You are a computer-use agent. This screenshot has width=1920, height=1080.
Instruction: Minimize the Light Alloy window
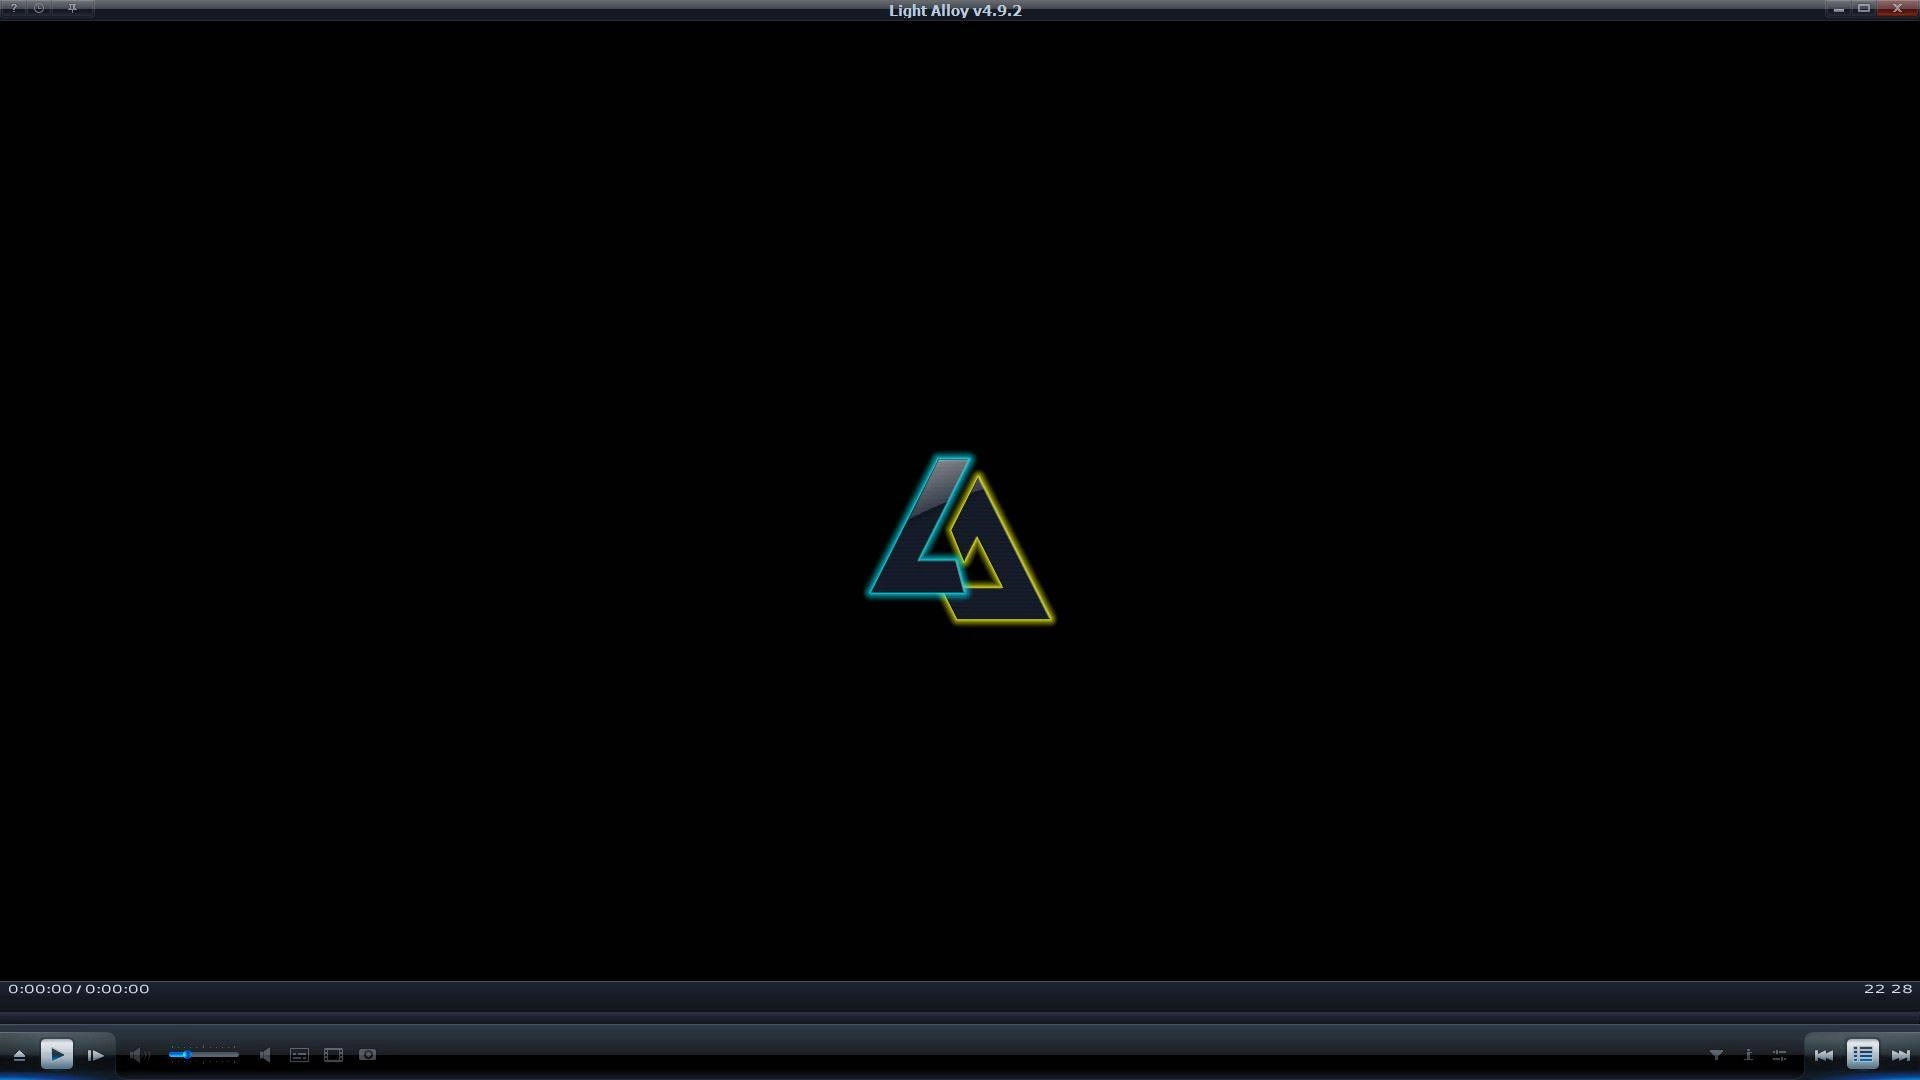click(1838, 8)
